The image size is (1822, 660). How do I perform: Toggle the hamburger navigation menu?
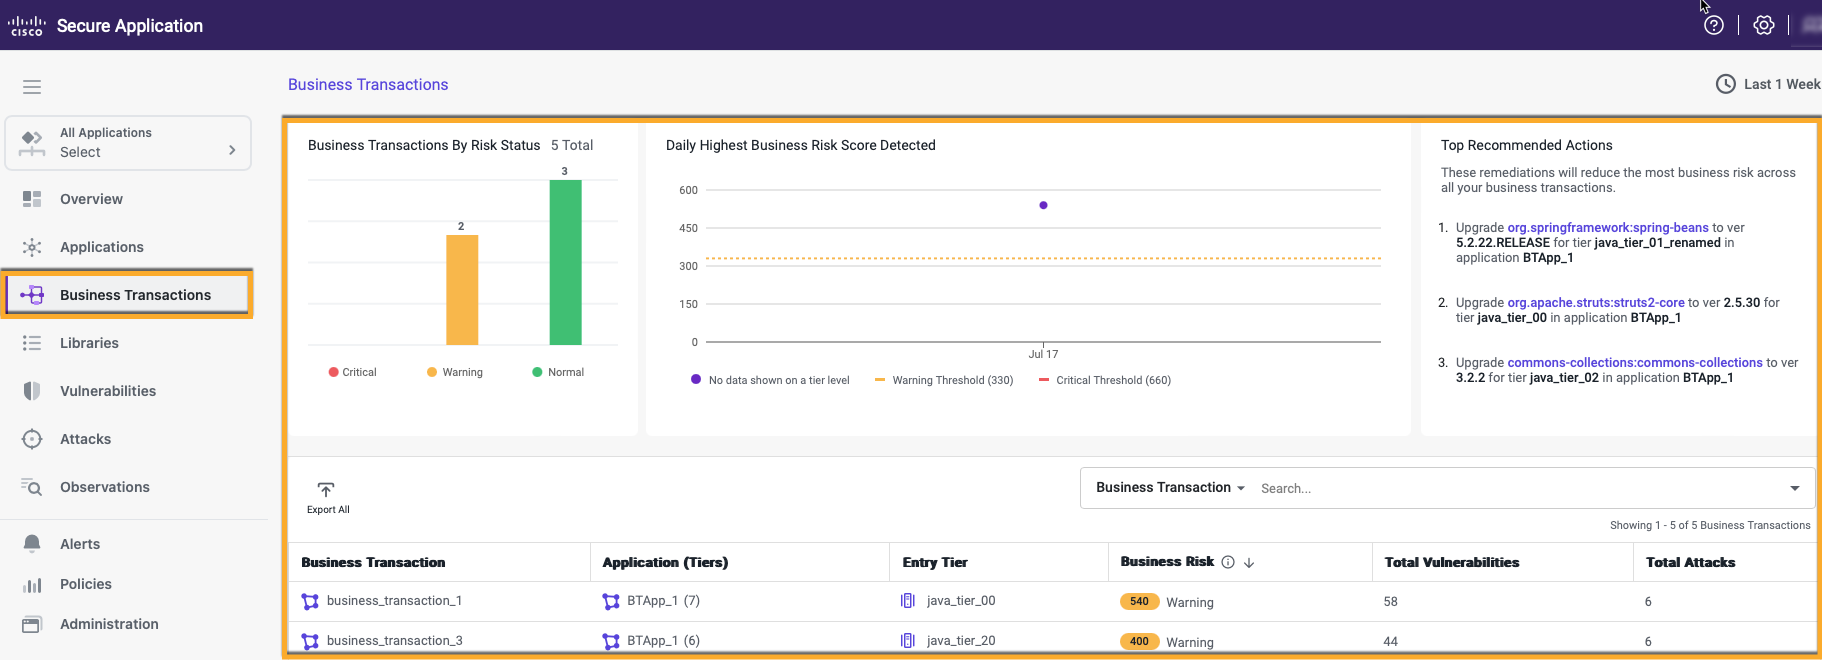(x=32, y=87)
